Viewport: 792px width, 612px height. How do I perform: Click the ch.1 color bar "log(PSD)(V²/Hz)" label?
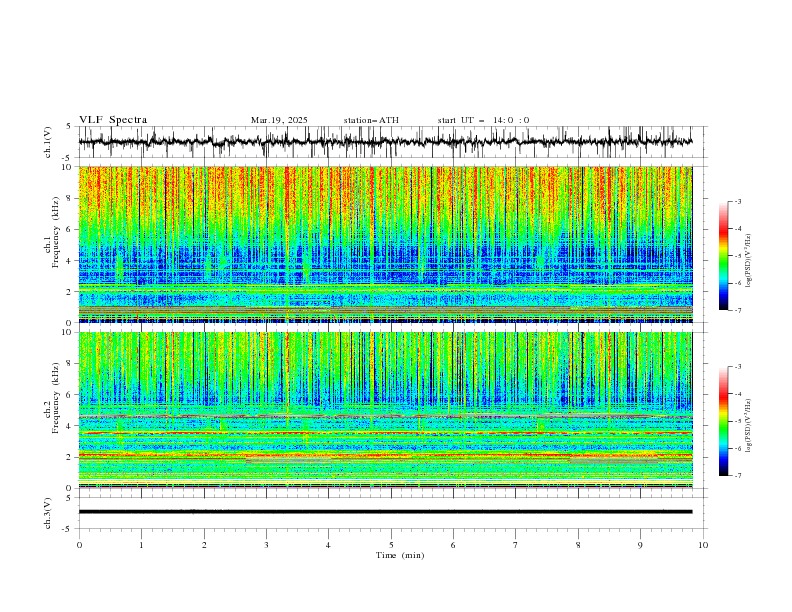748,261
